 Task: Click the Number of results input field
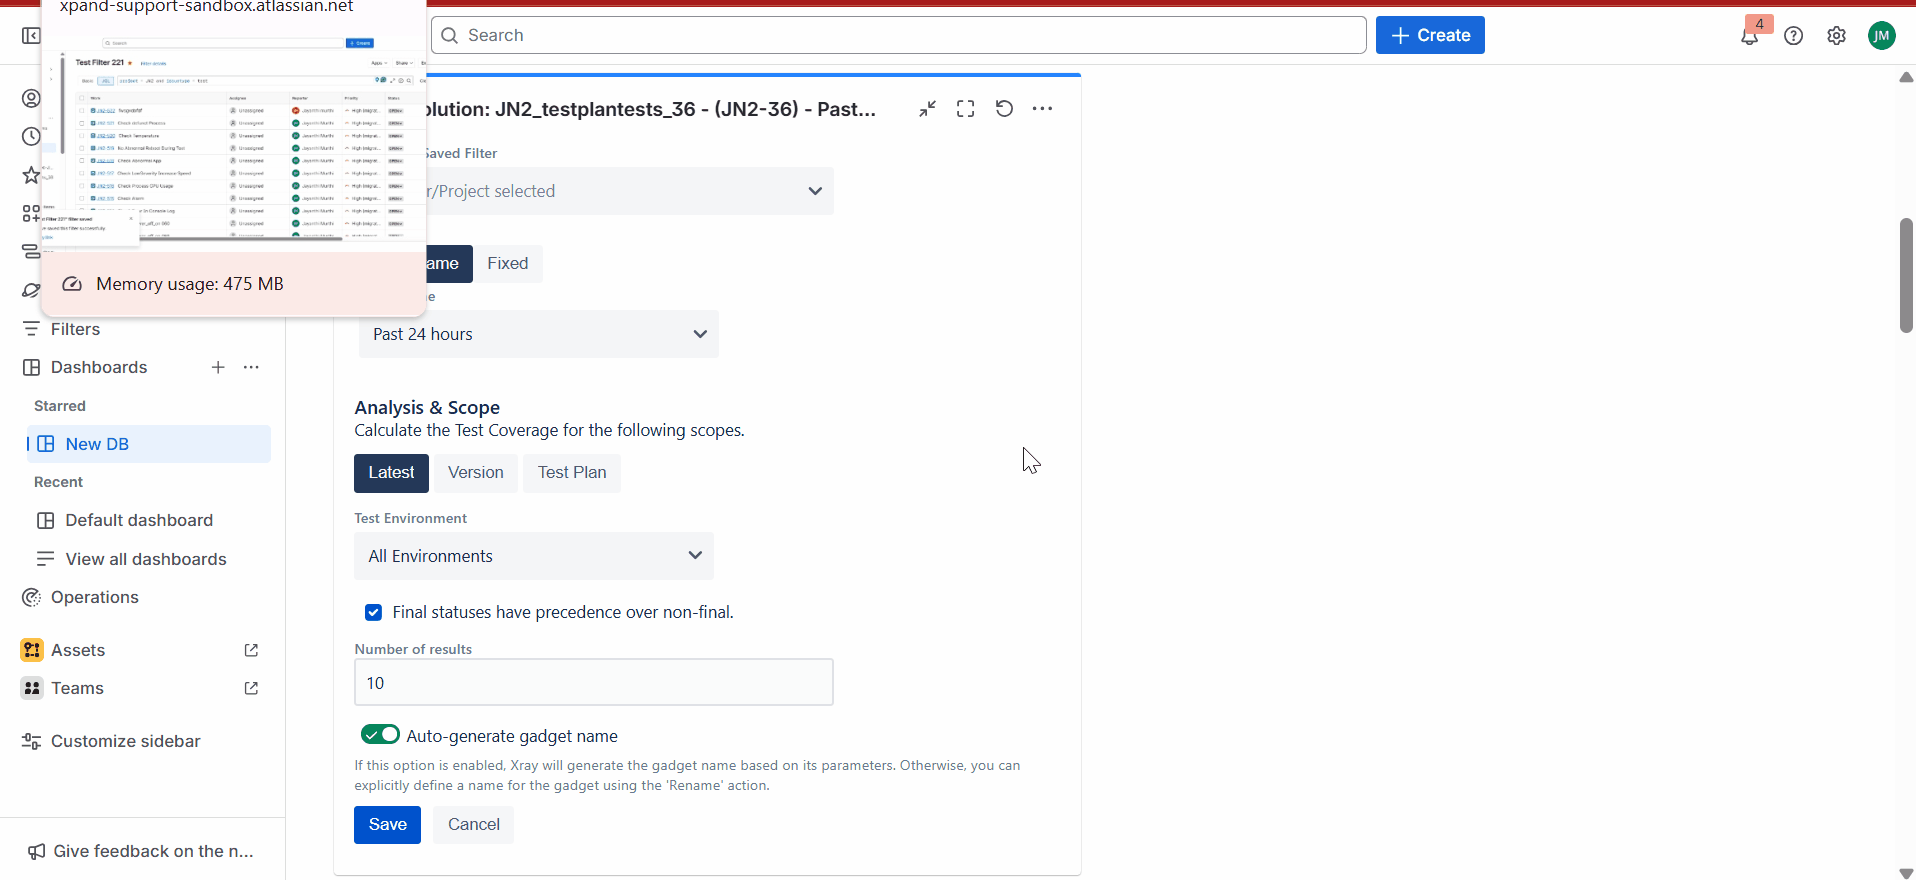tap(593, 683)
